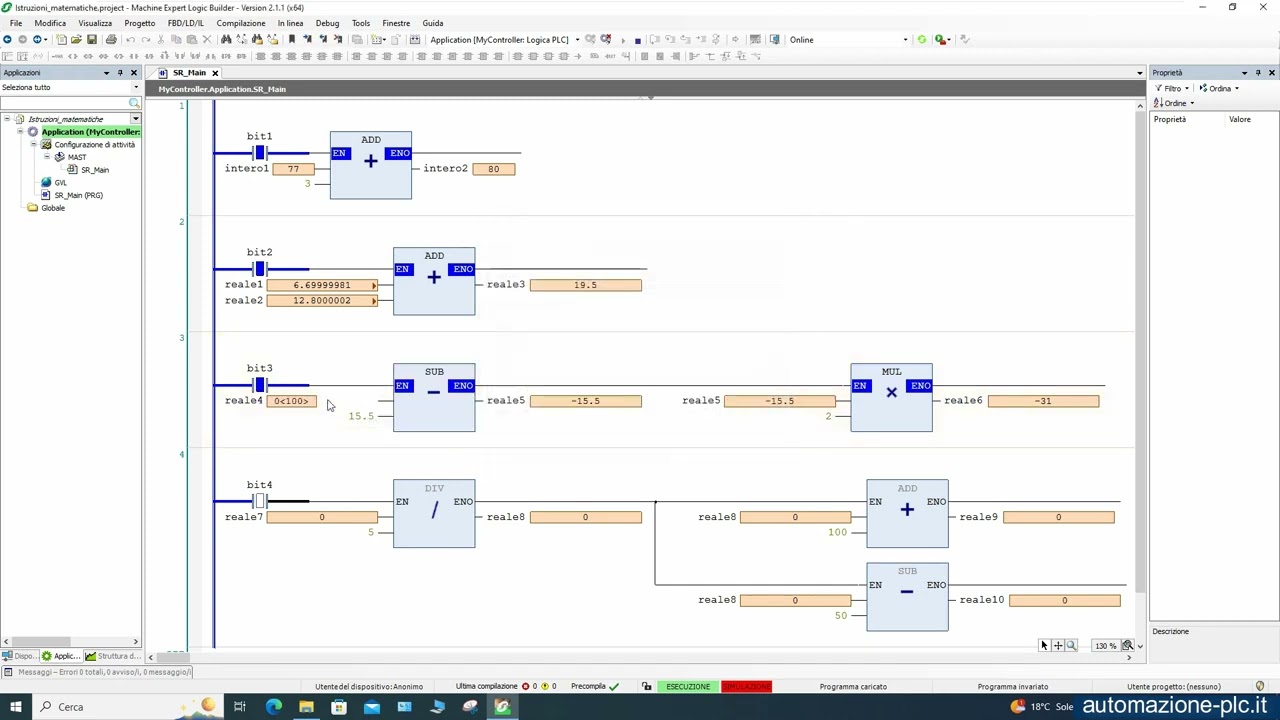Open the Compilazione menu
This screenshot has width=1280, height=720.
pos(241,23)
